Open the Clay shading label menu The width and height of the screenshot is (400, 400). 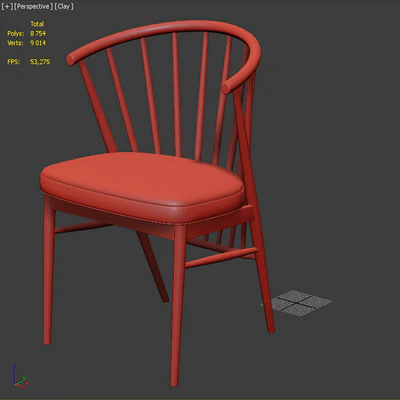tap(64, 6)
